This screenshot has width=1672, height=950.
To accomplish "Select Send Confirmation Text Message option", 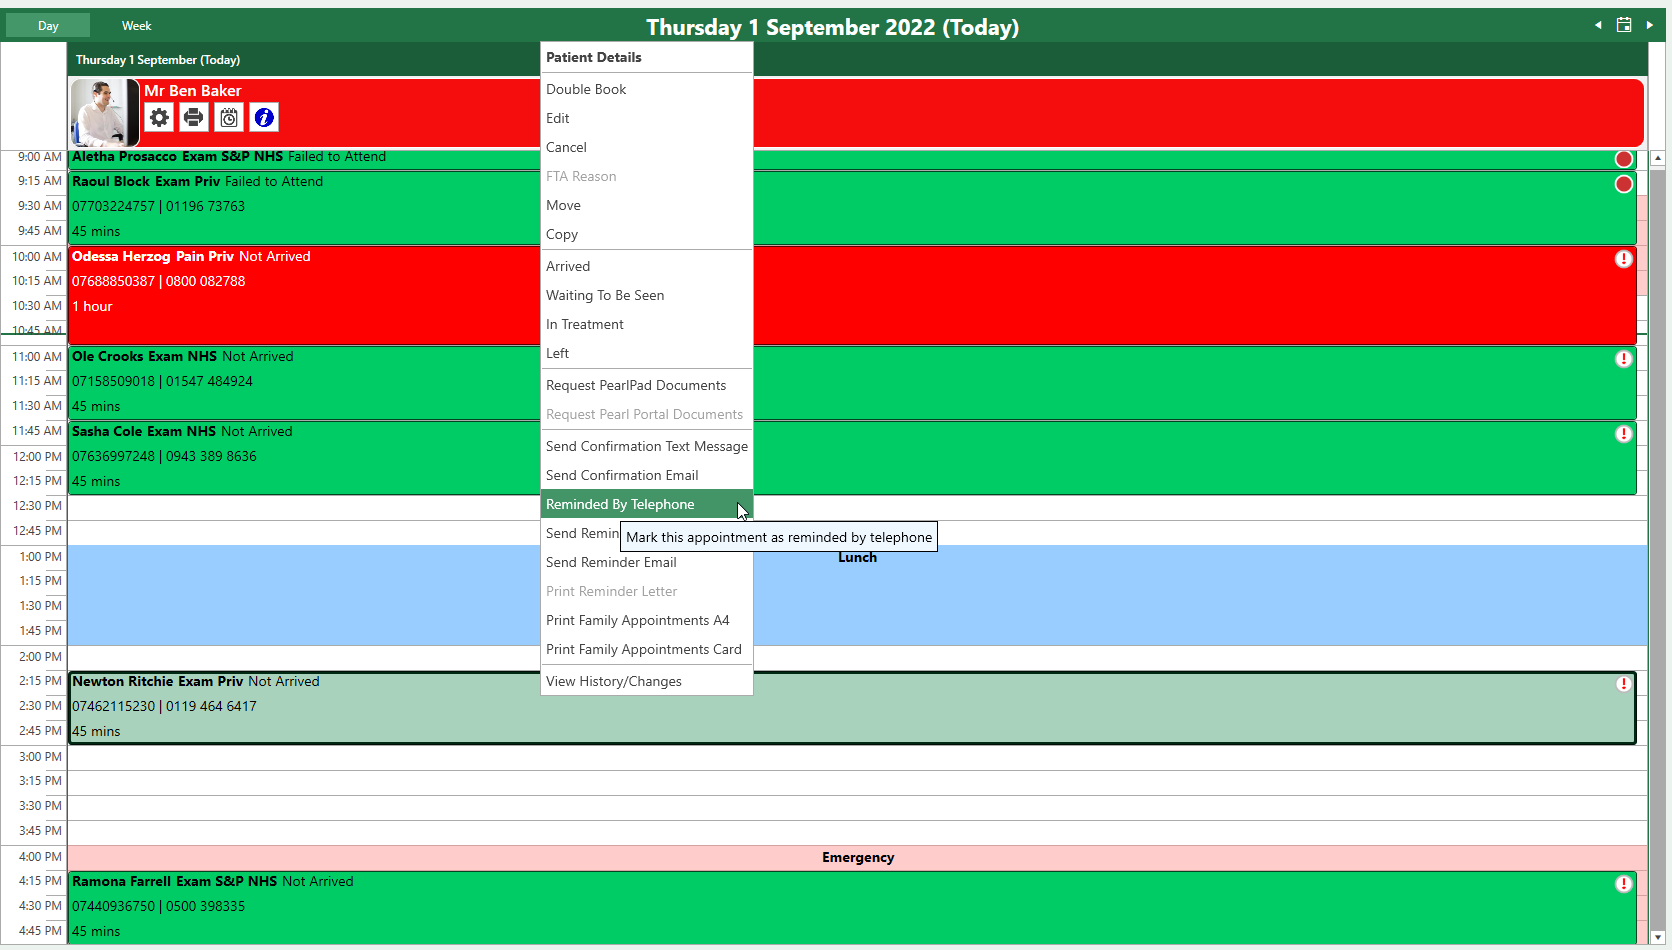I will tap(646, 447).
